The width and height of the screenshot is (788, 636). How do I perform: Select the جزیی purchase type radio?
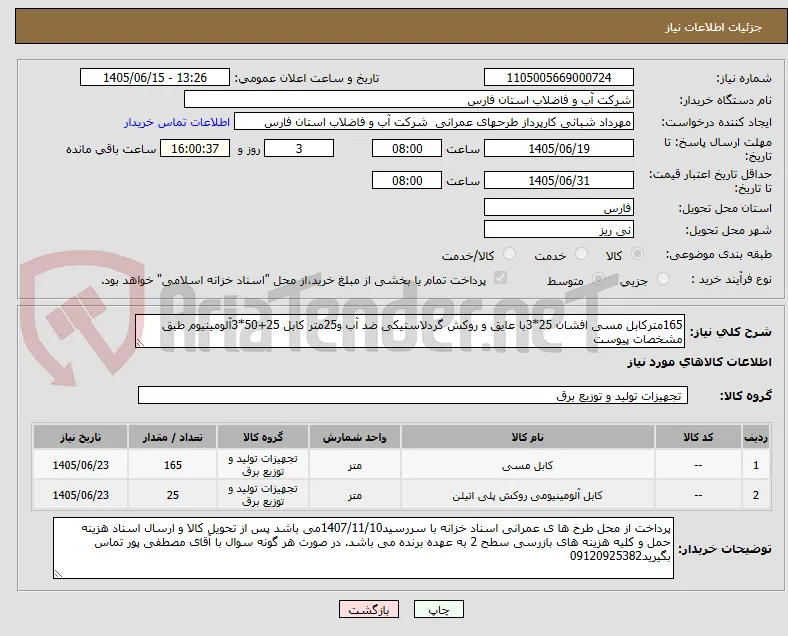[x=663, y=279]
